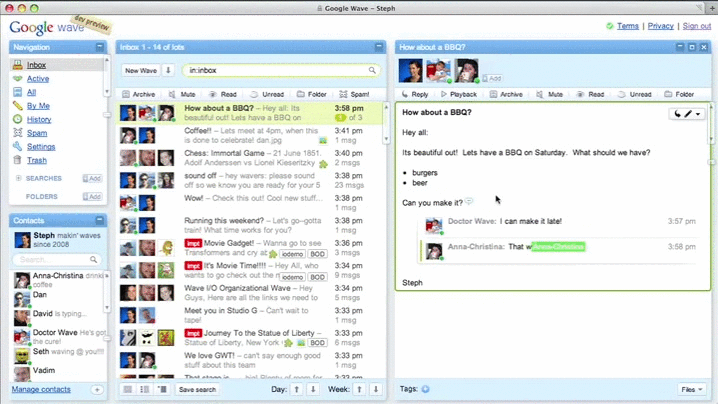Image resolution: width=718 pixels, height=404 pixels.
Task: Open the Files dropdown
Action: 691,389
